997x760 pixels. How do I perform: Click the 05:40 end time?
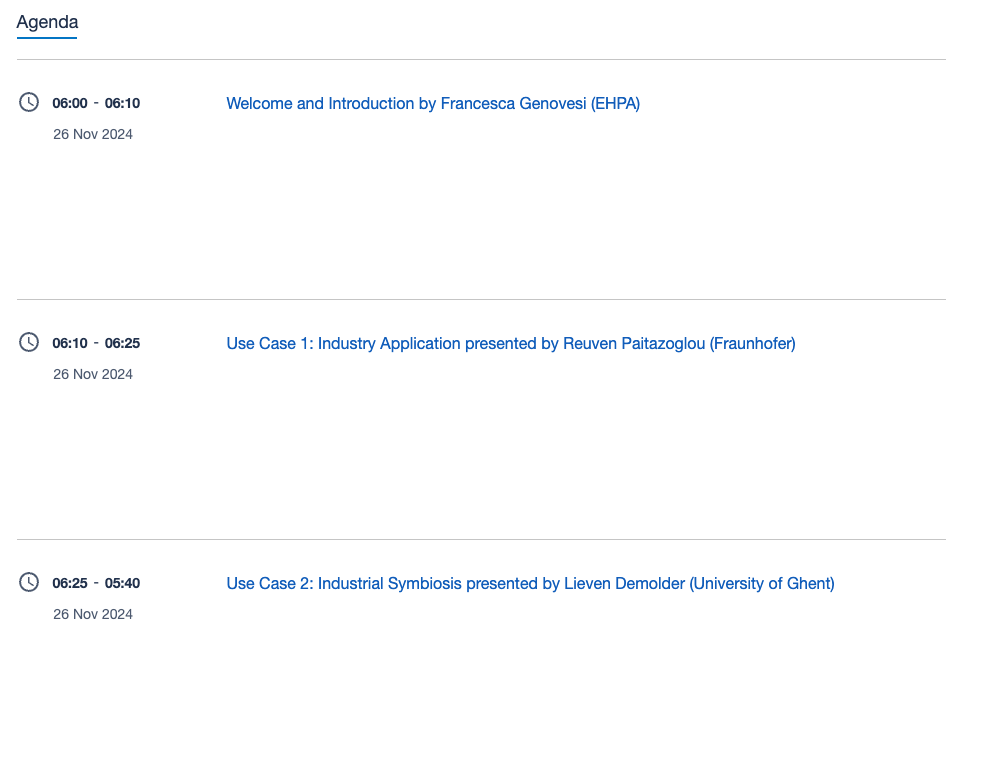coord(122,583)
